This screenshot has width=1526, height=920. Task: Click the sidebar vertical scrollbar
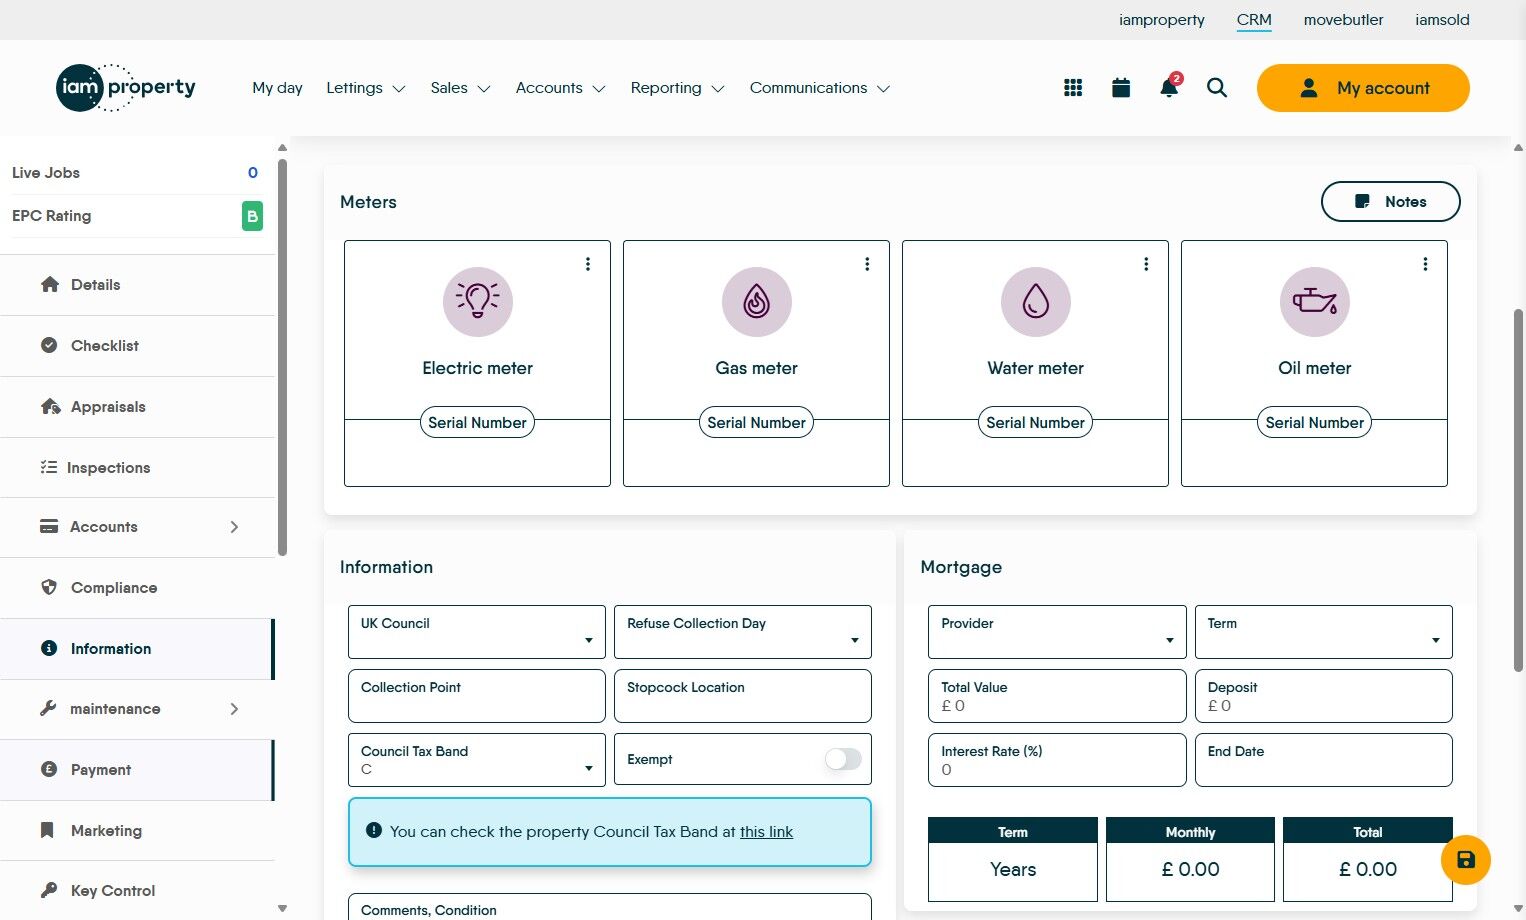tap(282, 357)
